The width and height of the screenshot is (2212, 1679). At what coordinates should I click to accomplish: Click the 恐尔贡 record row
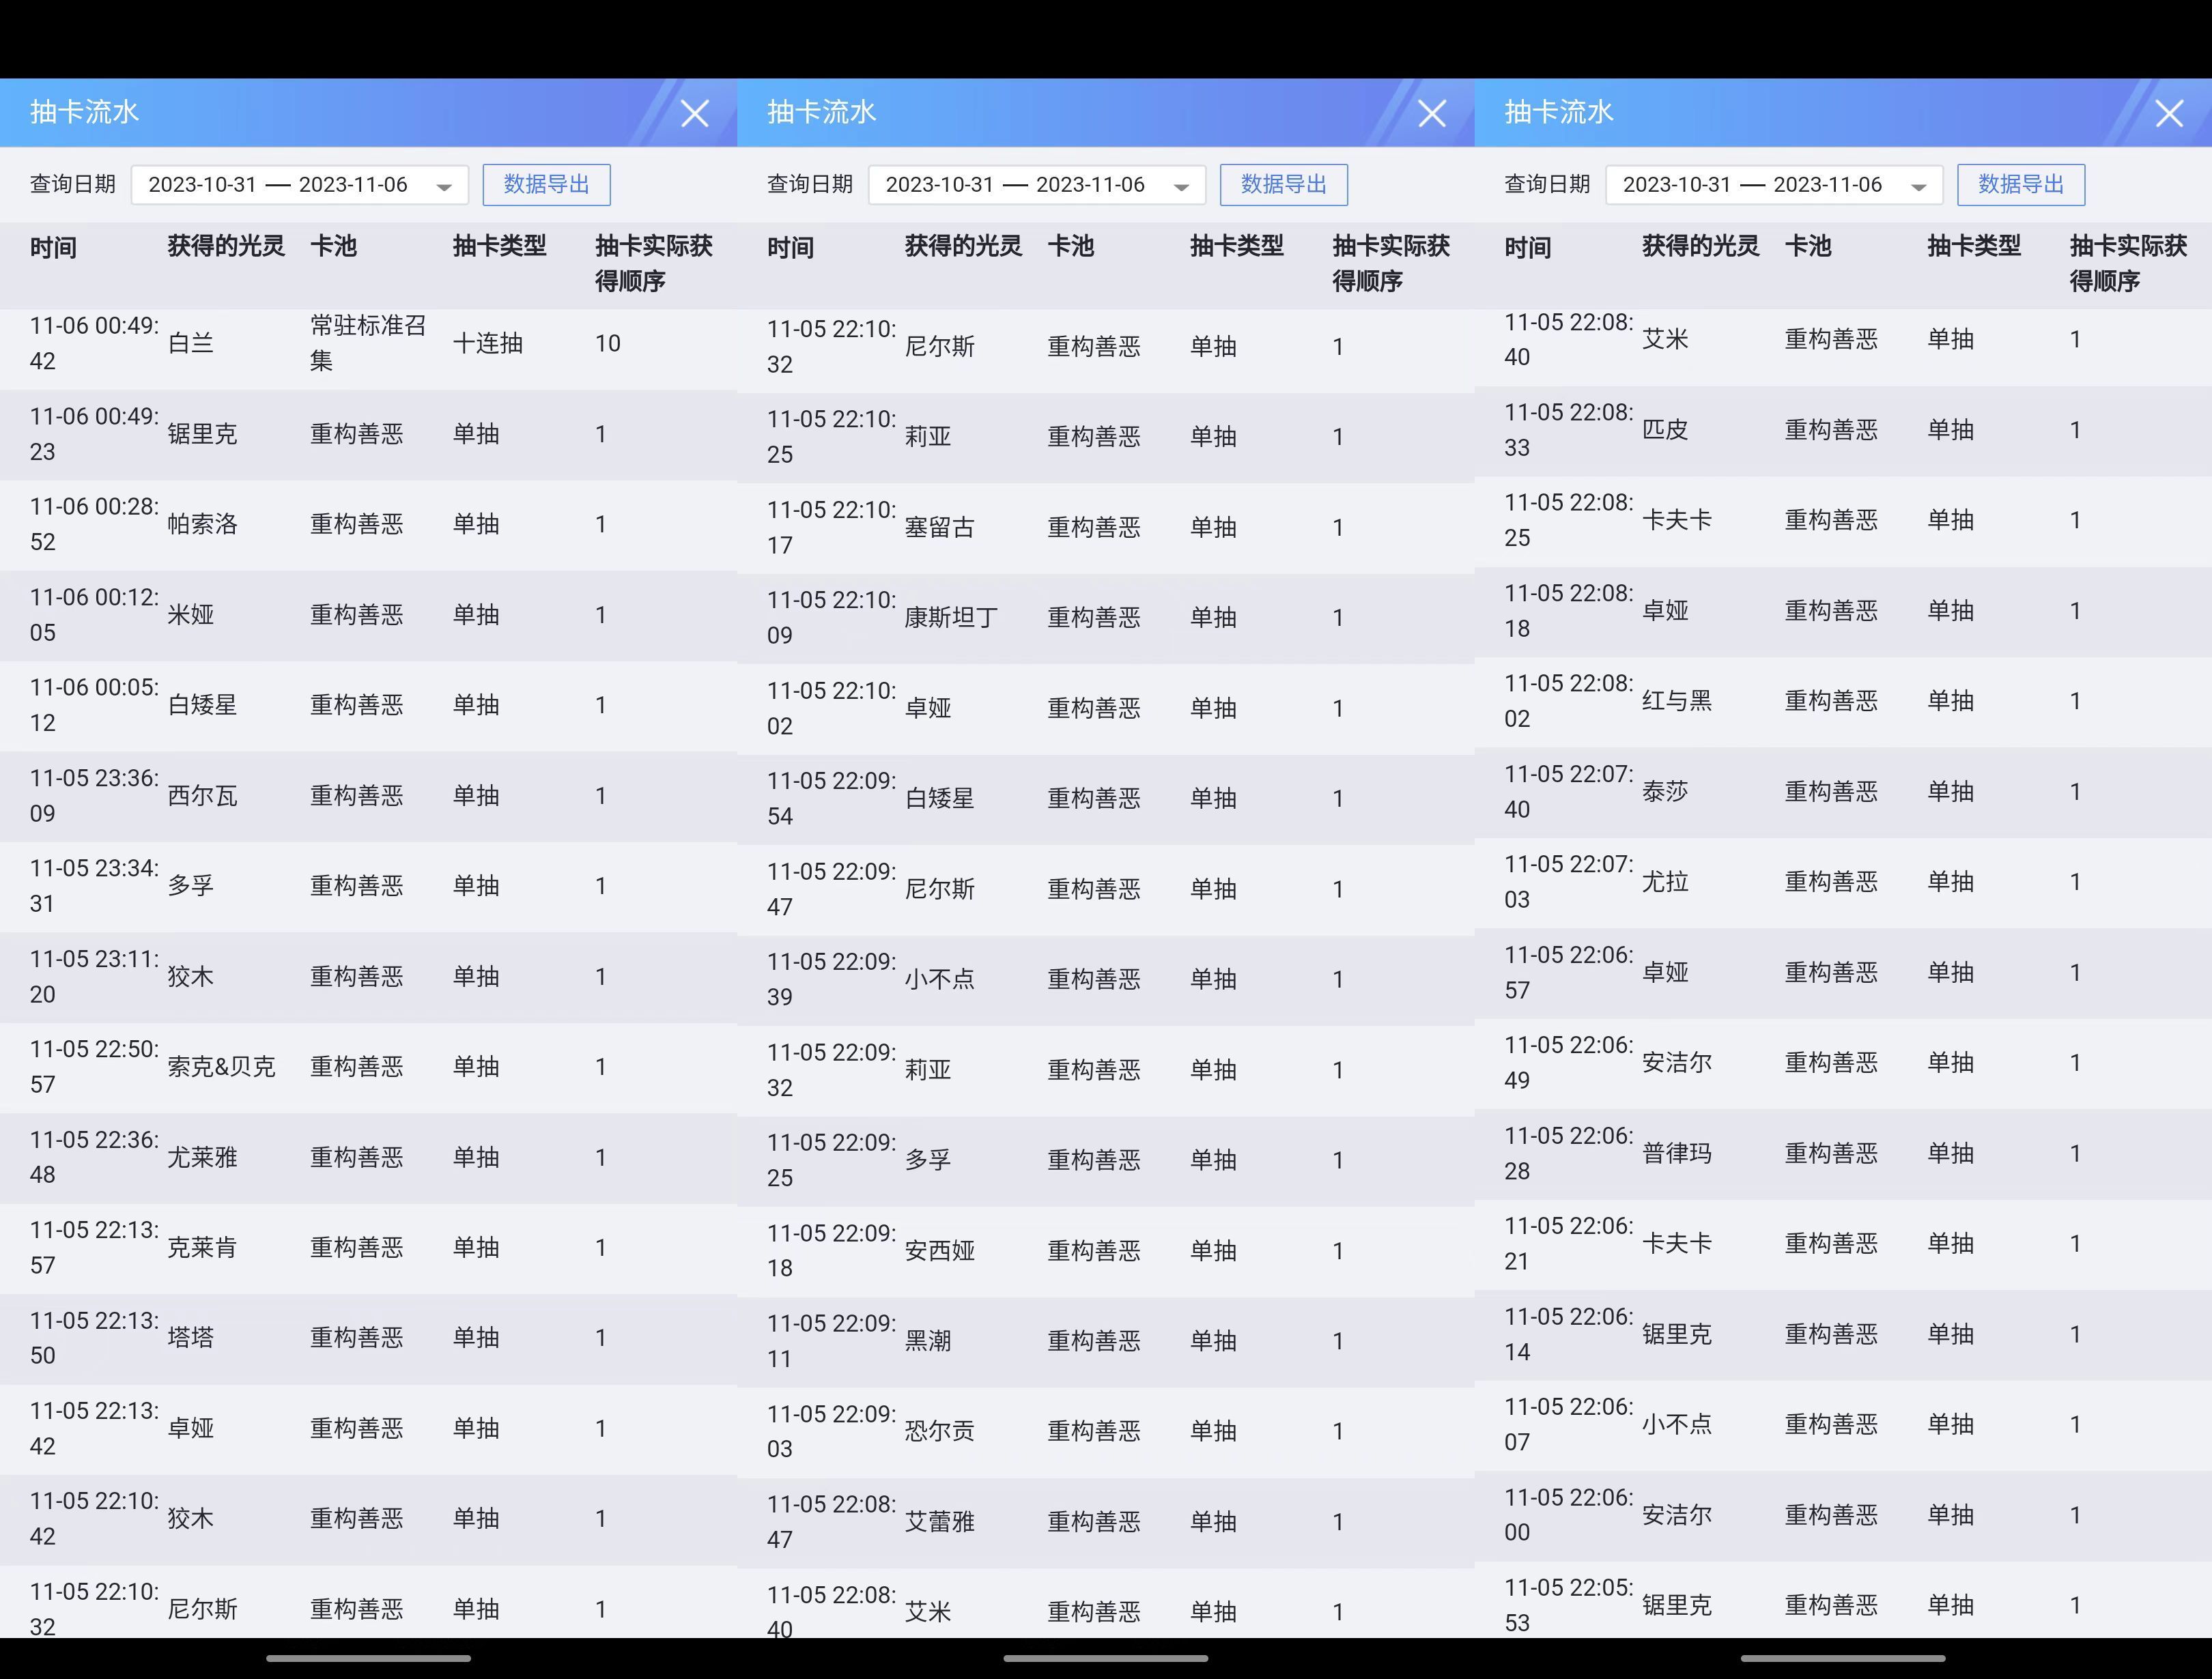click(1105, 1431)
